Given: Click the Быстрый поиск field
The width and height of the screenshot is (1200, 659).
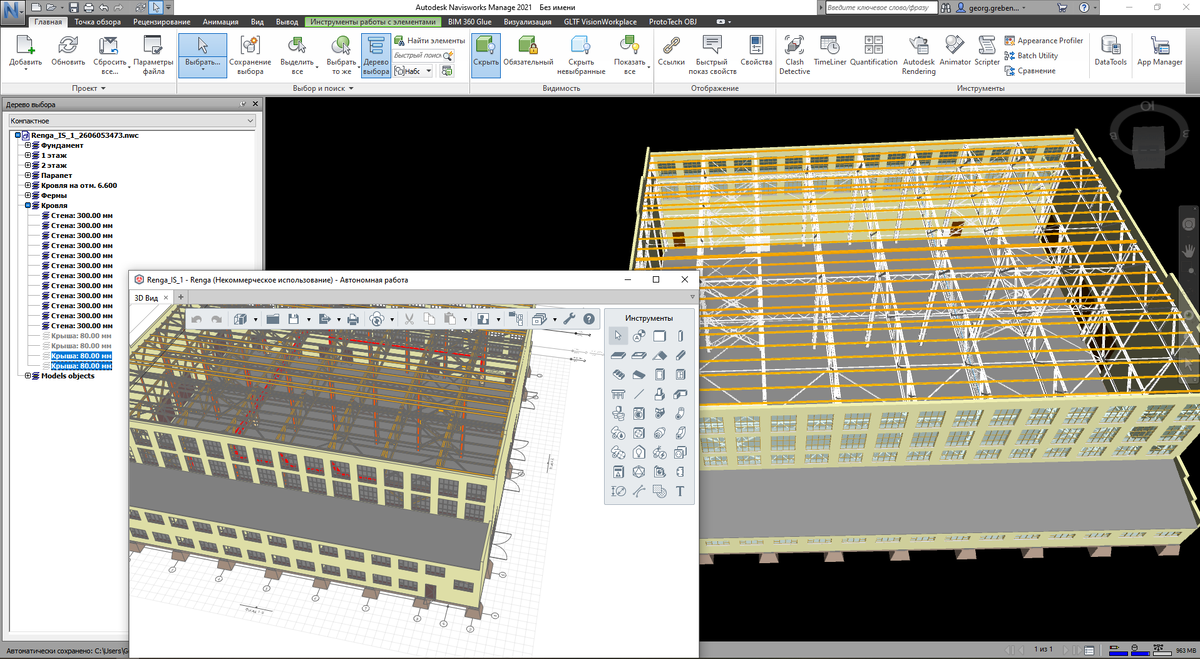Looking at the screenshot, I should (424, 56).
